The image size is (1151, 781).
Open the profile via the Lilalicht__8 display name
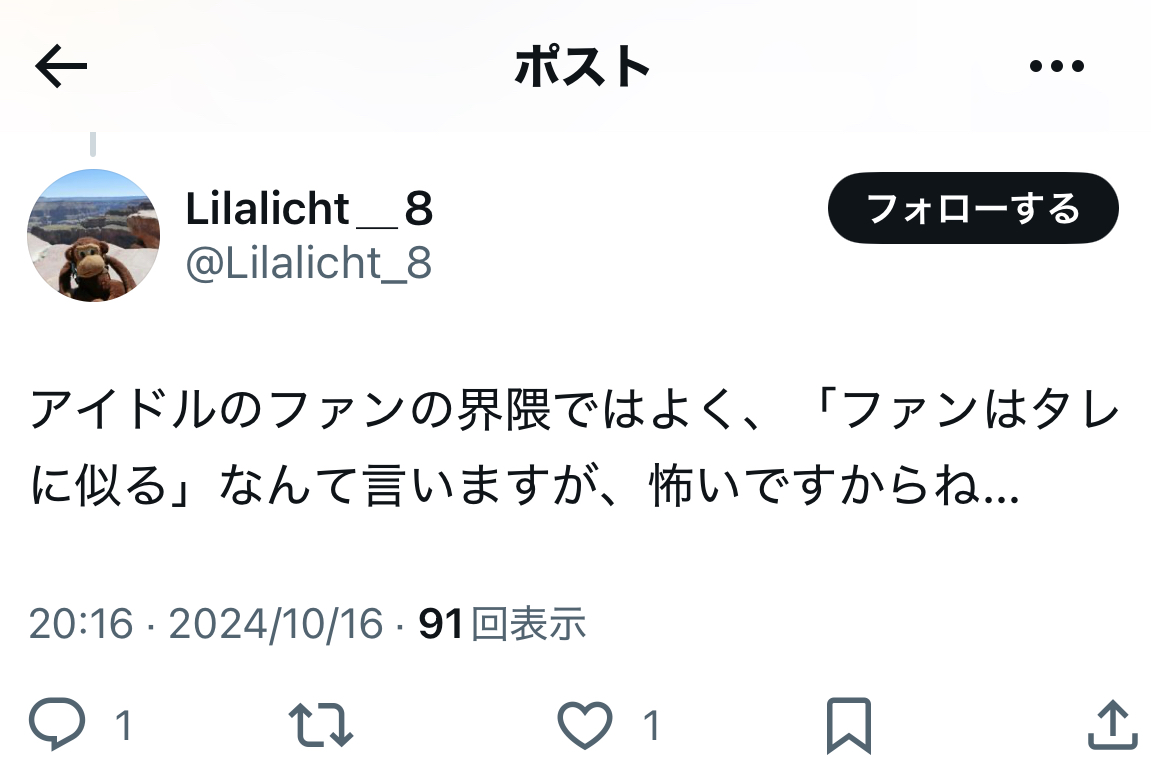(x=309, y=208)
